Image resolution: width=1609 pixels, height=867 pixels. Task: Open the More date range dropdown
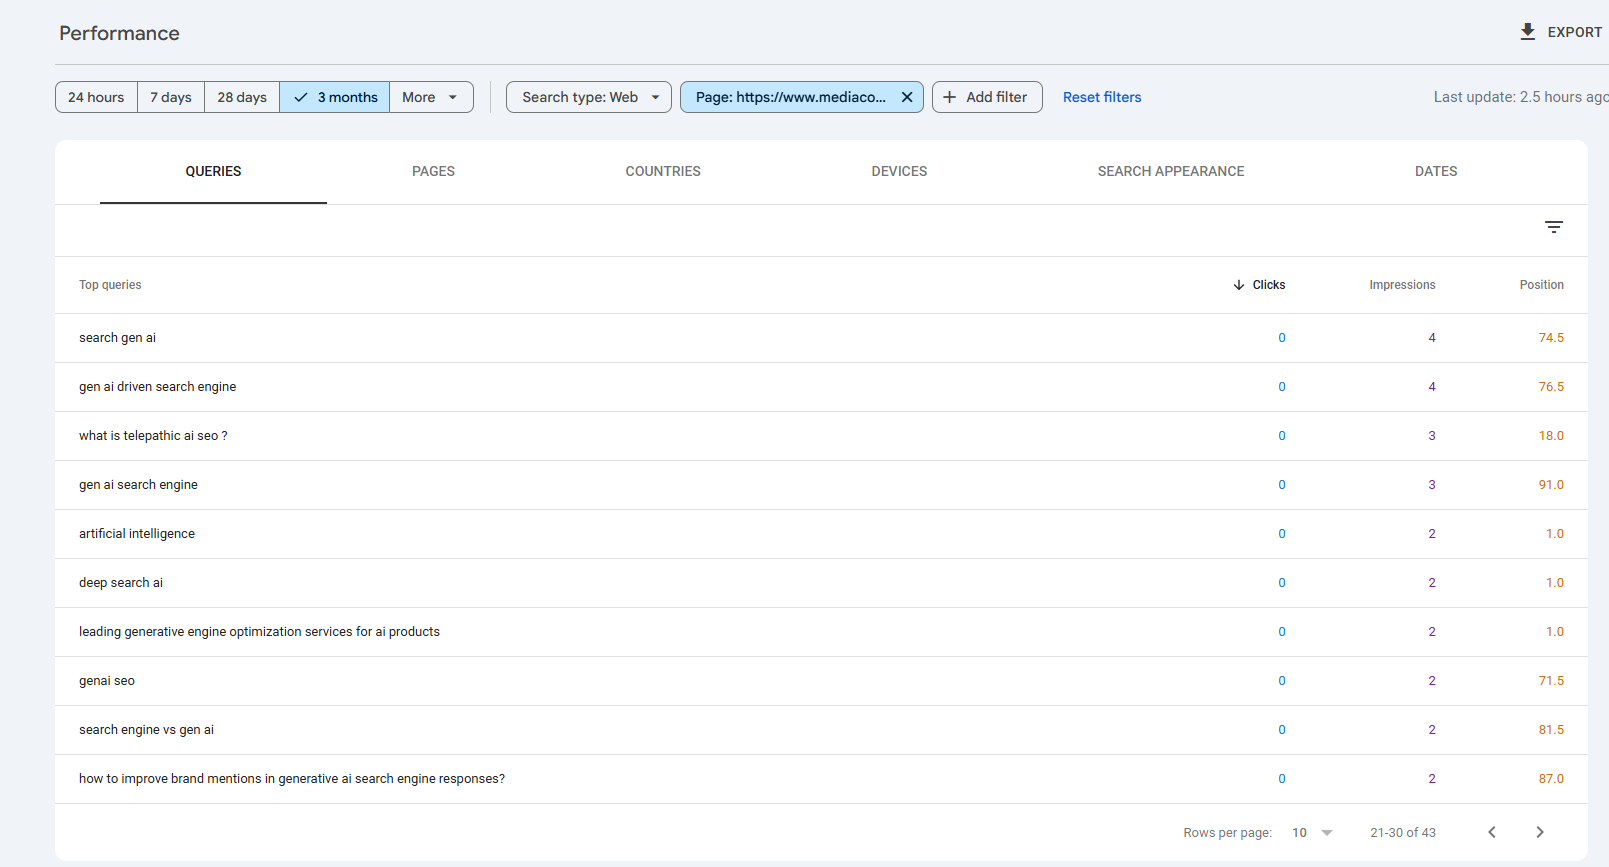point(431,97)
